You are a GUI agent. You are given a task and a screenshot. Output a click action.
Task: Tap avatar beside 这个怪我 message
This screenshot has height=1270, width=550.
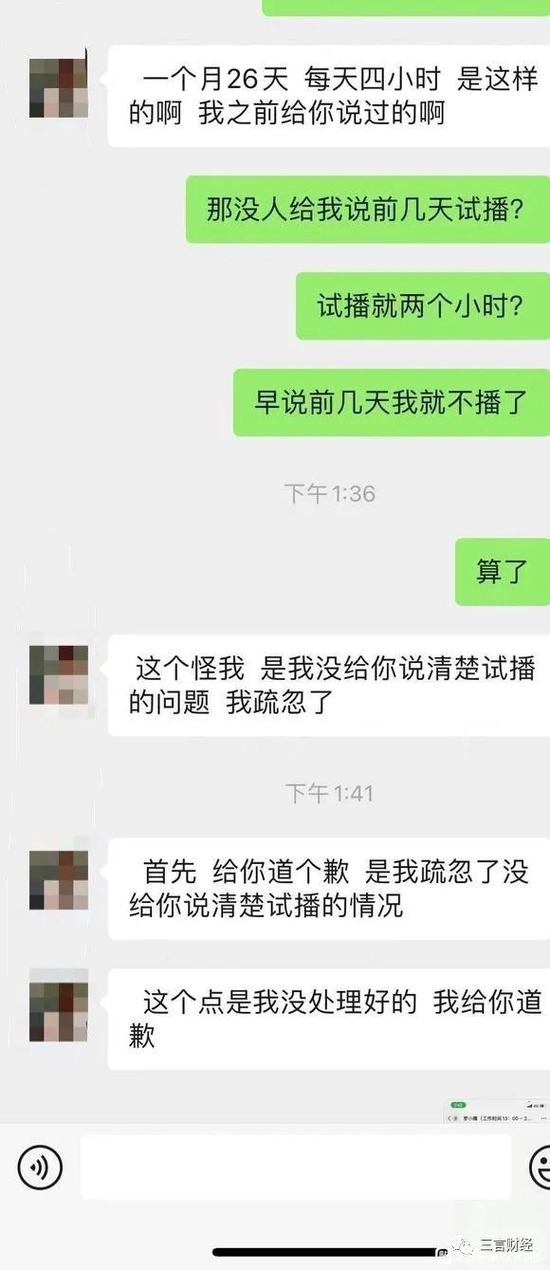59,675
